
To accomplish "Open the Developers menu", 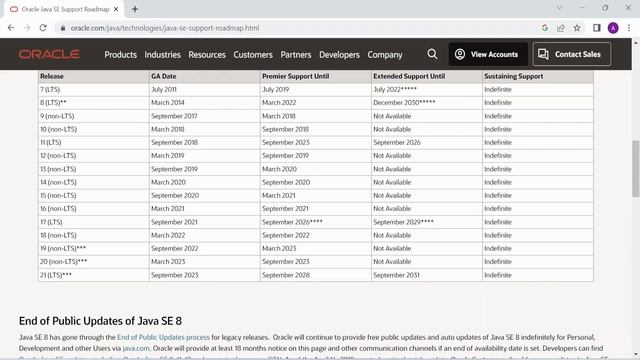I will [339, 55].
